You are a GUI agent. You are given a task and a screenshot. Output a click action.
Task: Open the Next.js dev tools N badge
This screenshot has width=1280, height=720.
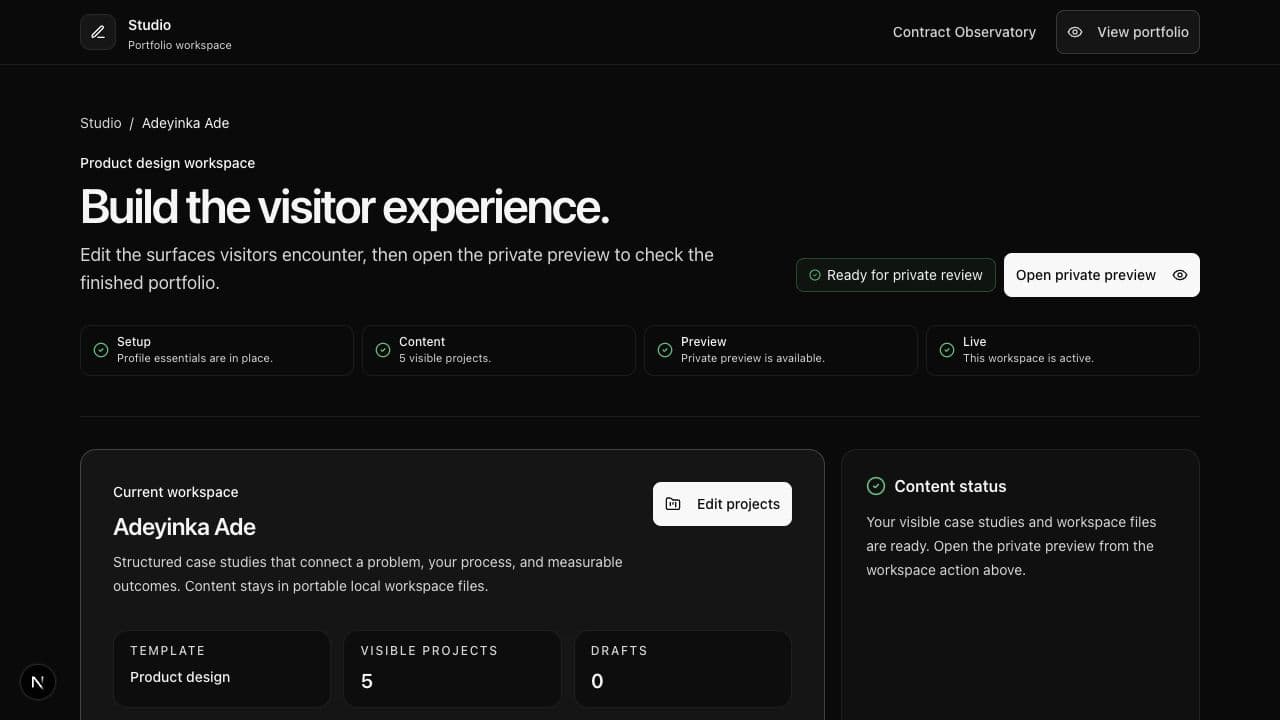38,682
